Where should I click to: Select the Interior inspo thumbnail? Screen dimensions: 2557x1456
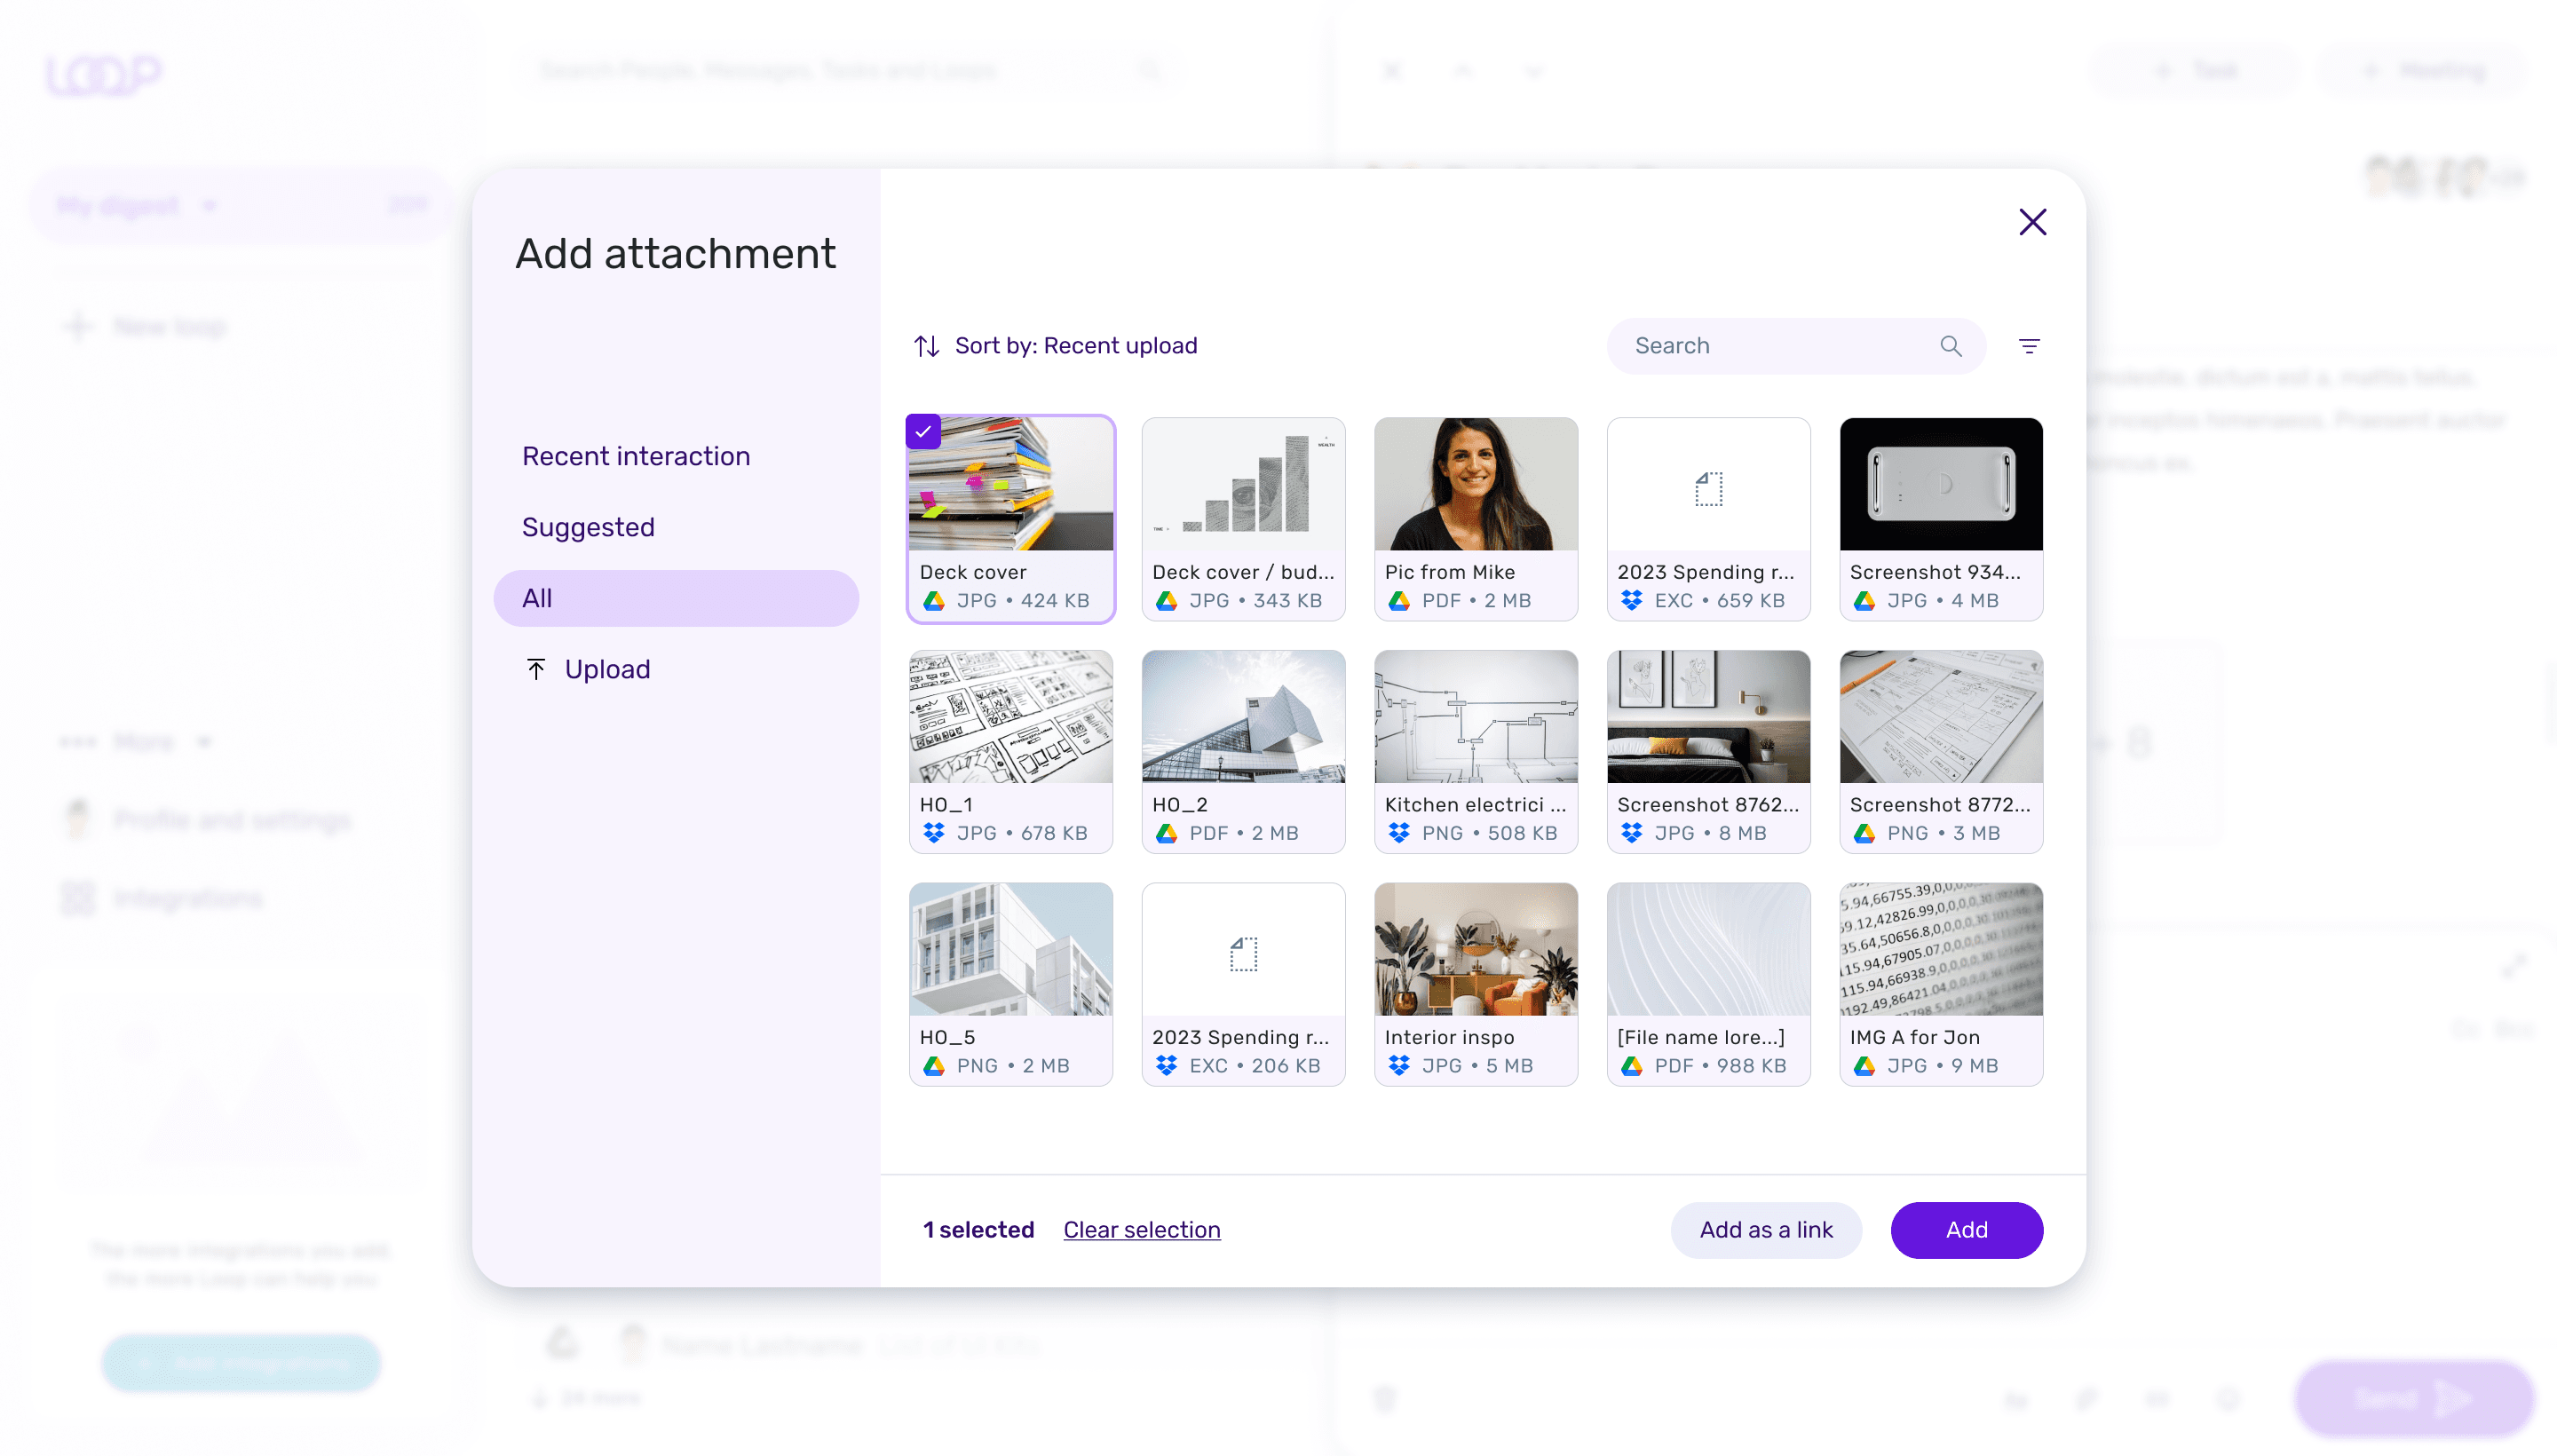point(1475,949)
